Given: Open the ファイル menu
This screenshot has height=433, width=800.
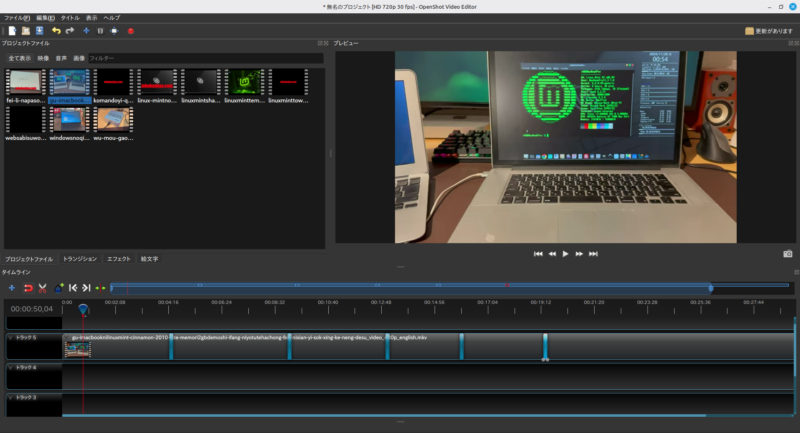Looking at the screenshot, I should tap(17, 18).
